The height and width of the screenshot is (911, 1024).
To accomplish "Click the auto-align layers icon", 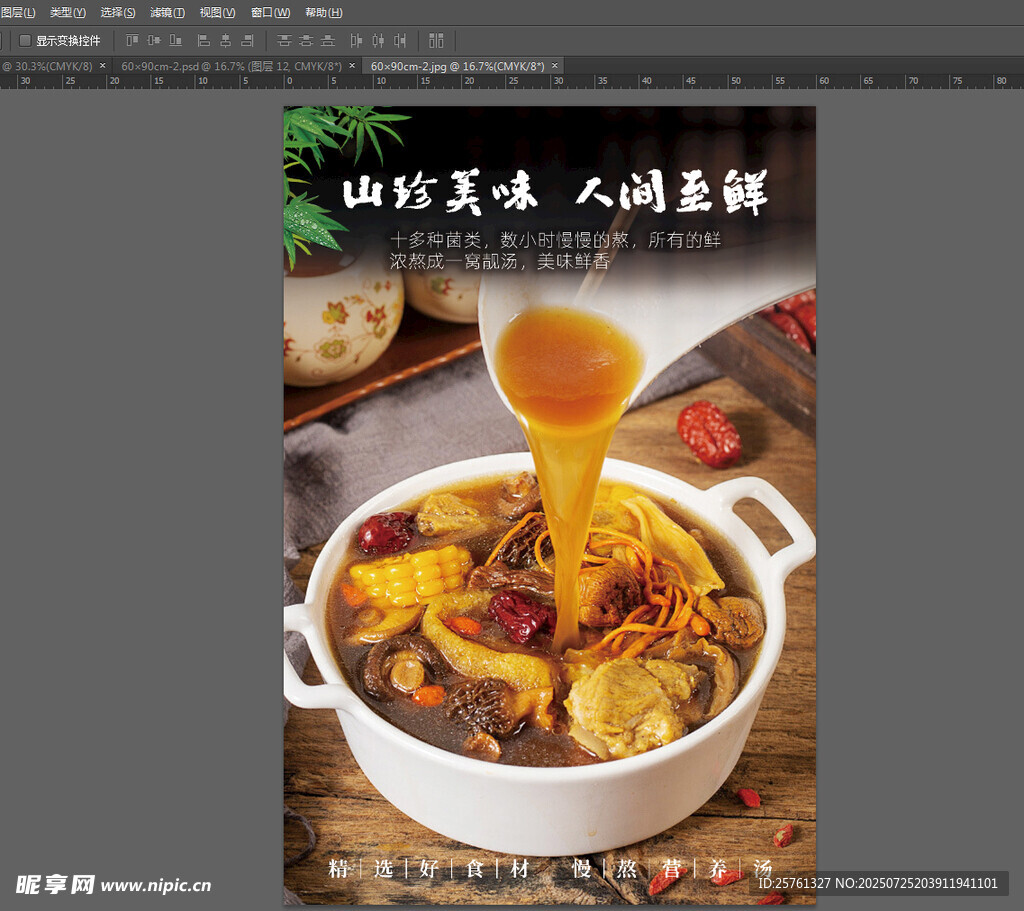I will pos(436,41).
